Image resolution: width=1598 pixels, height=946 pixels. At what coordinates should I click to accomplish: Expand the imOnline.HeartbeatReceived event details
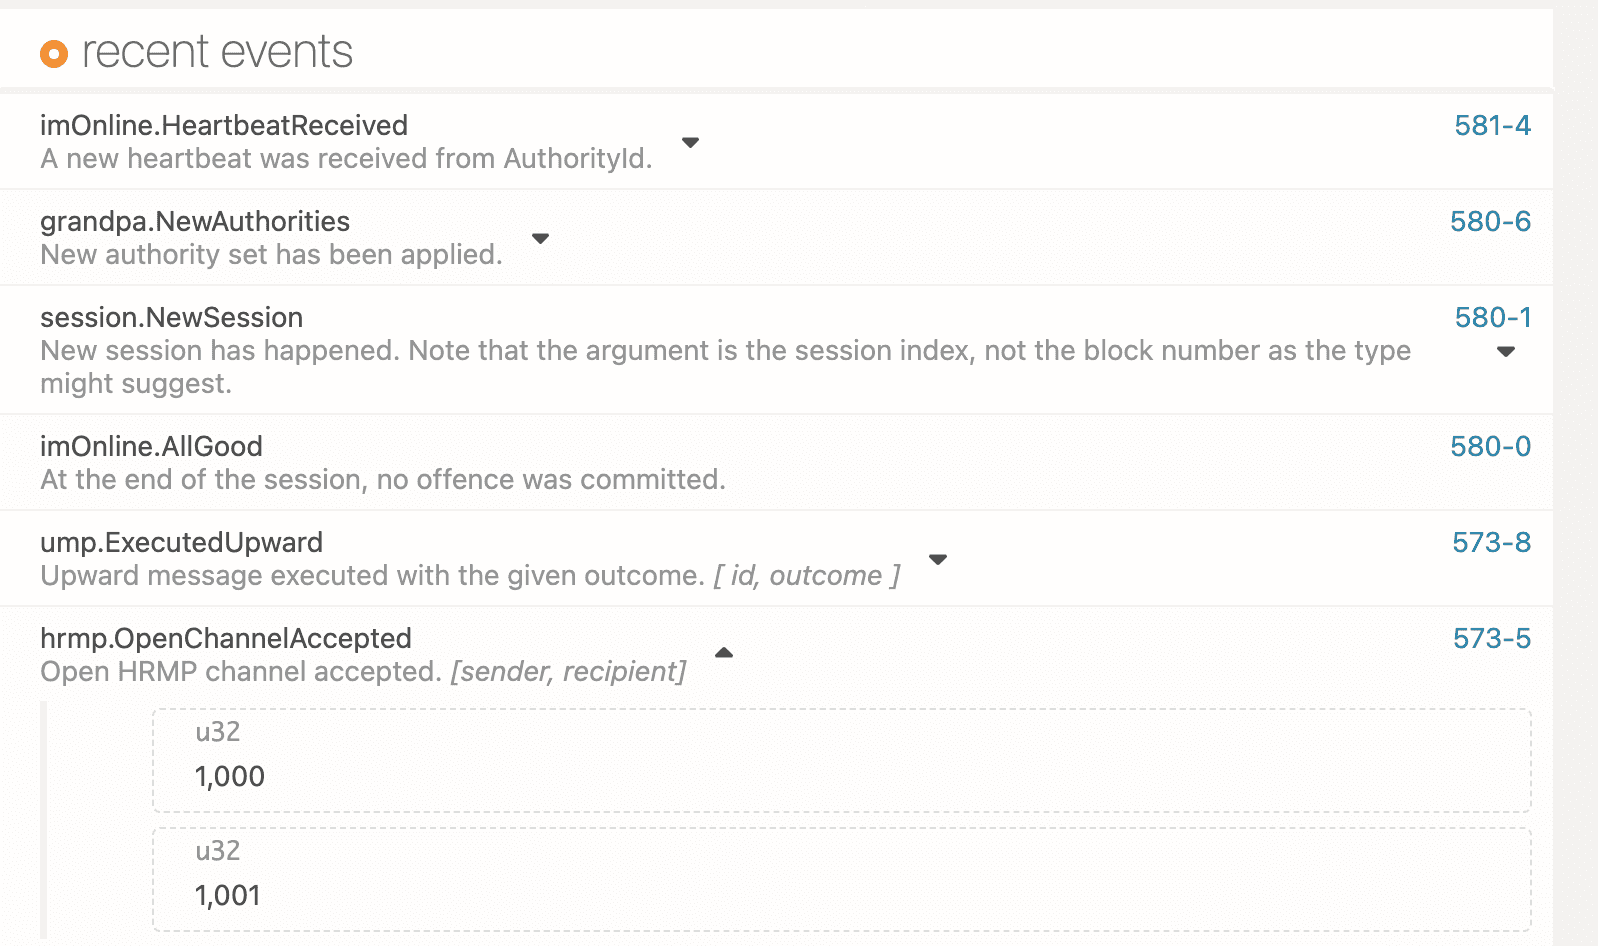[x=690, y=143]
